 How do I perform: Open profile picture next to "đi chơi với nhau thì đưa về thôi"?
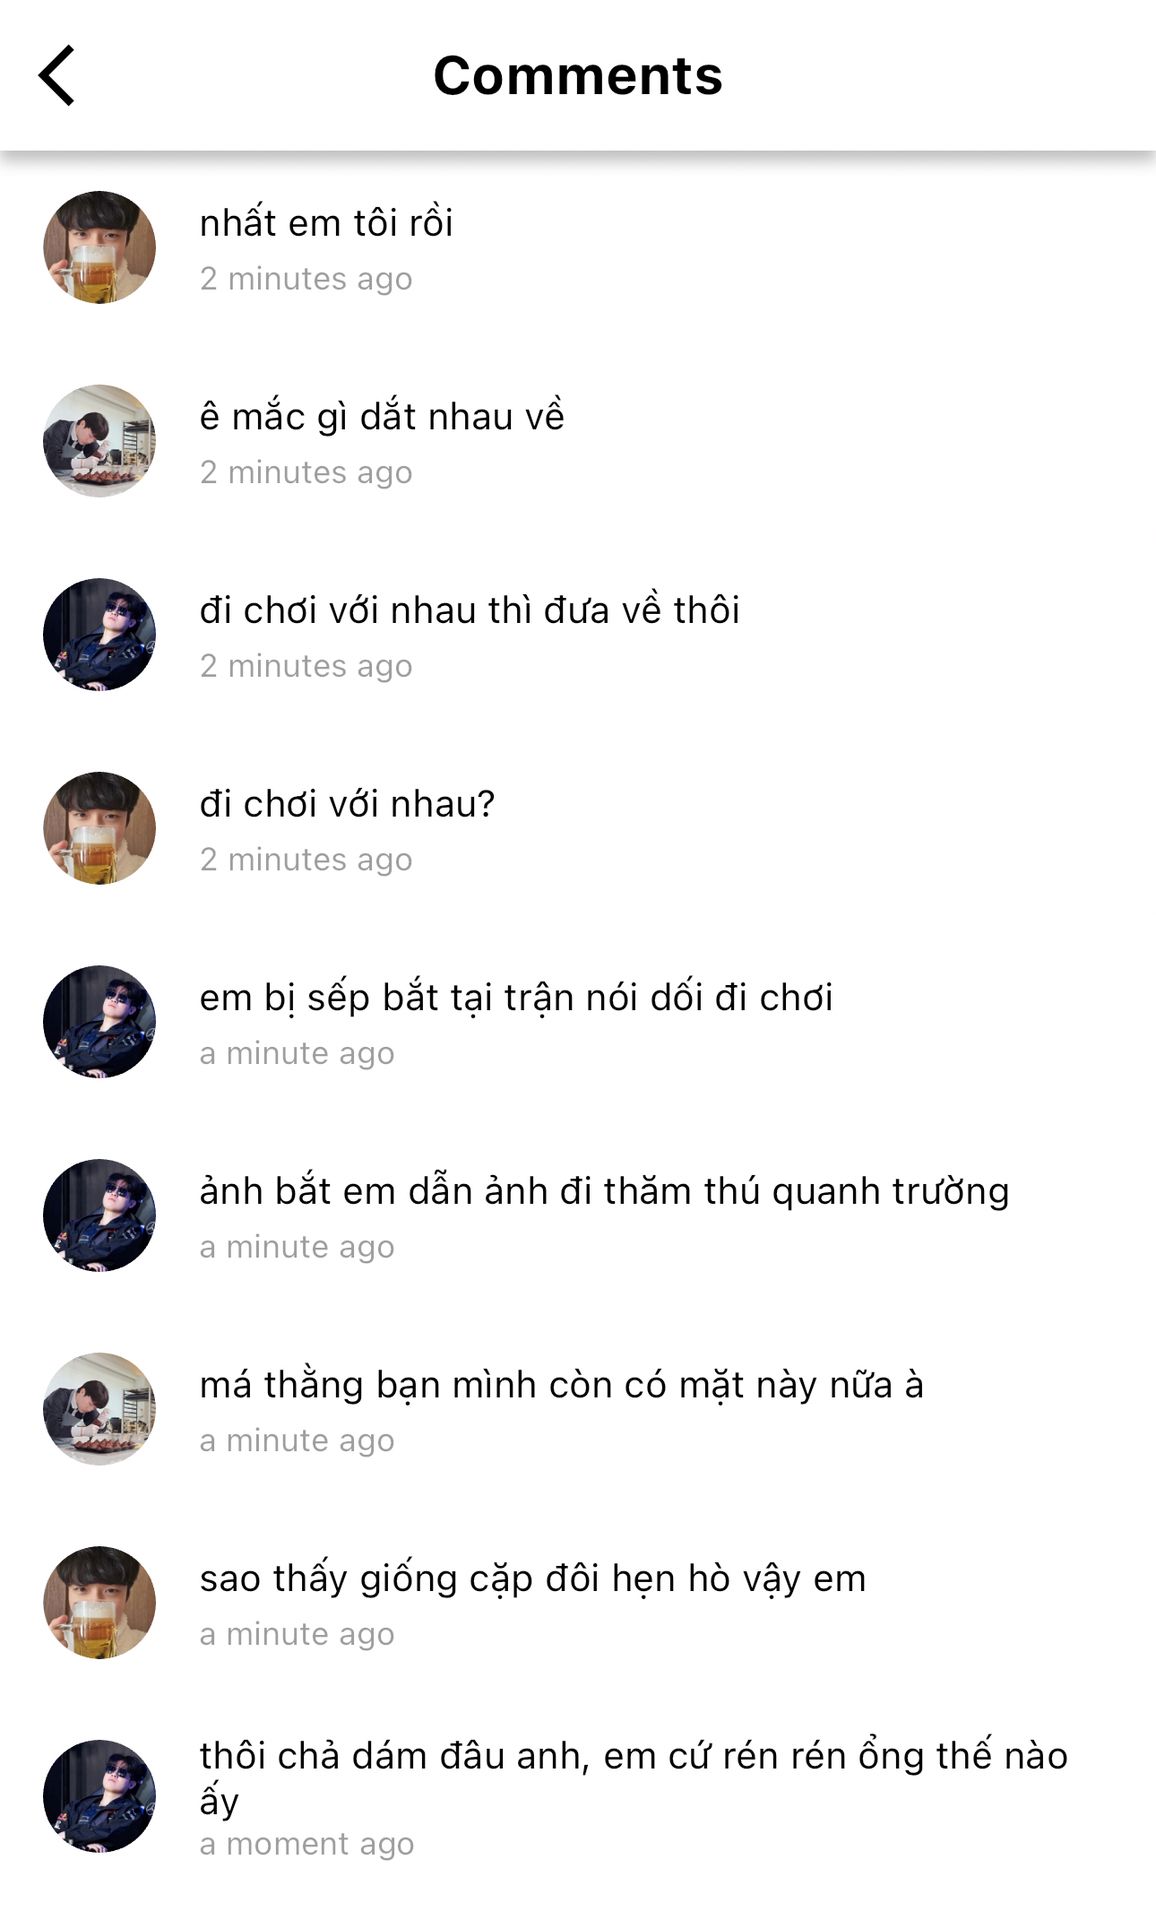point(99,634)
